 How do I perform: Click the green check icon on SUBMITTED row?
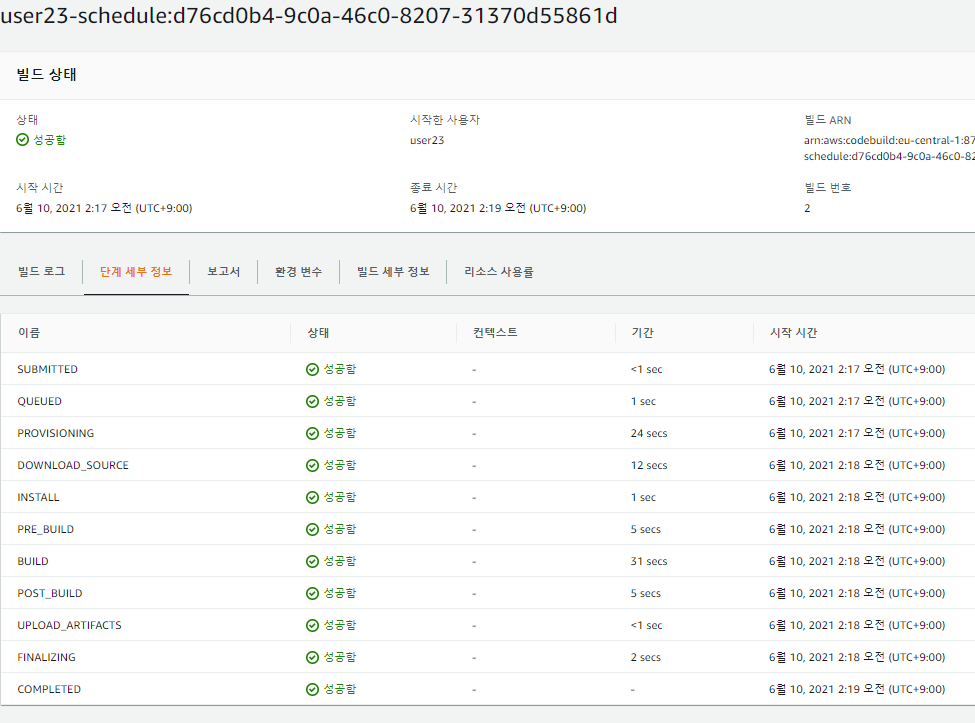coord(314,369)
